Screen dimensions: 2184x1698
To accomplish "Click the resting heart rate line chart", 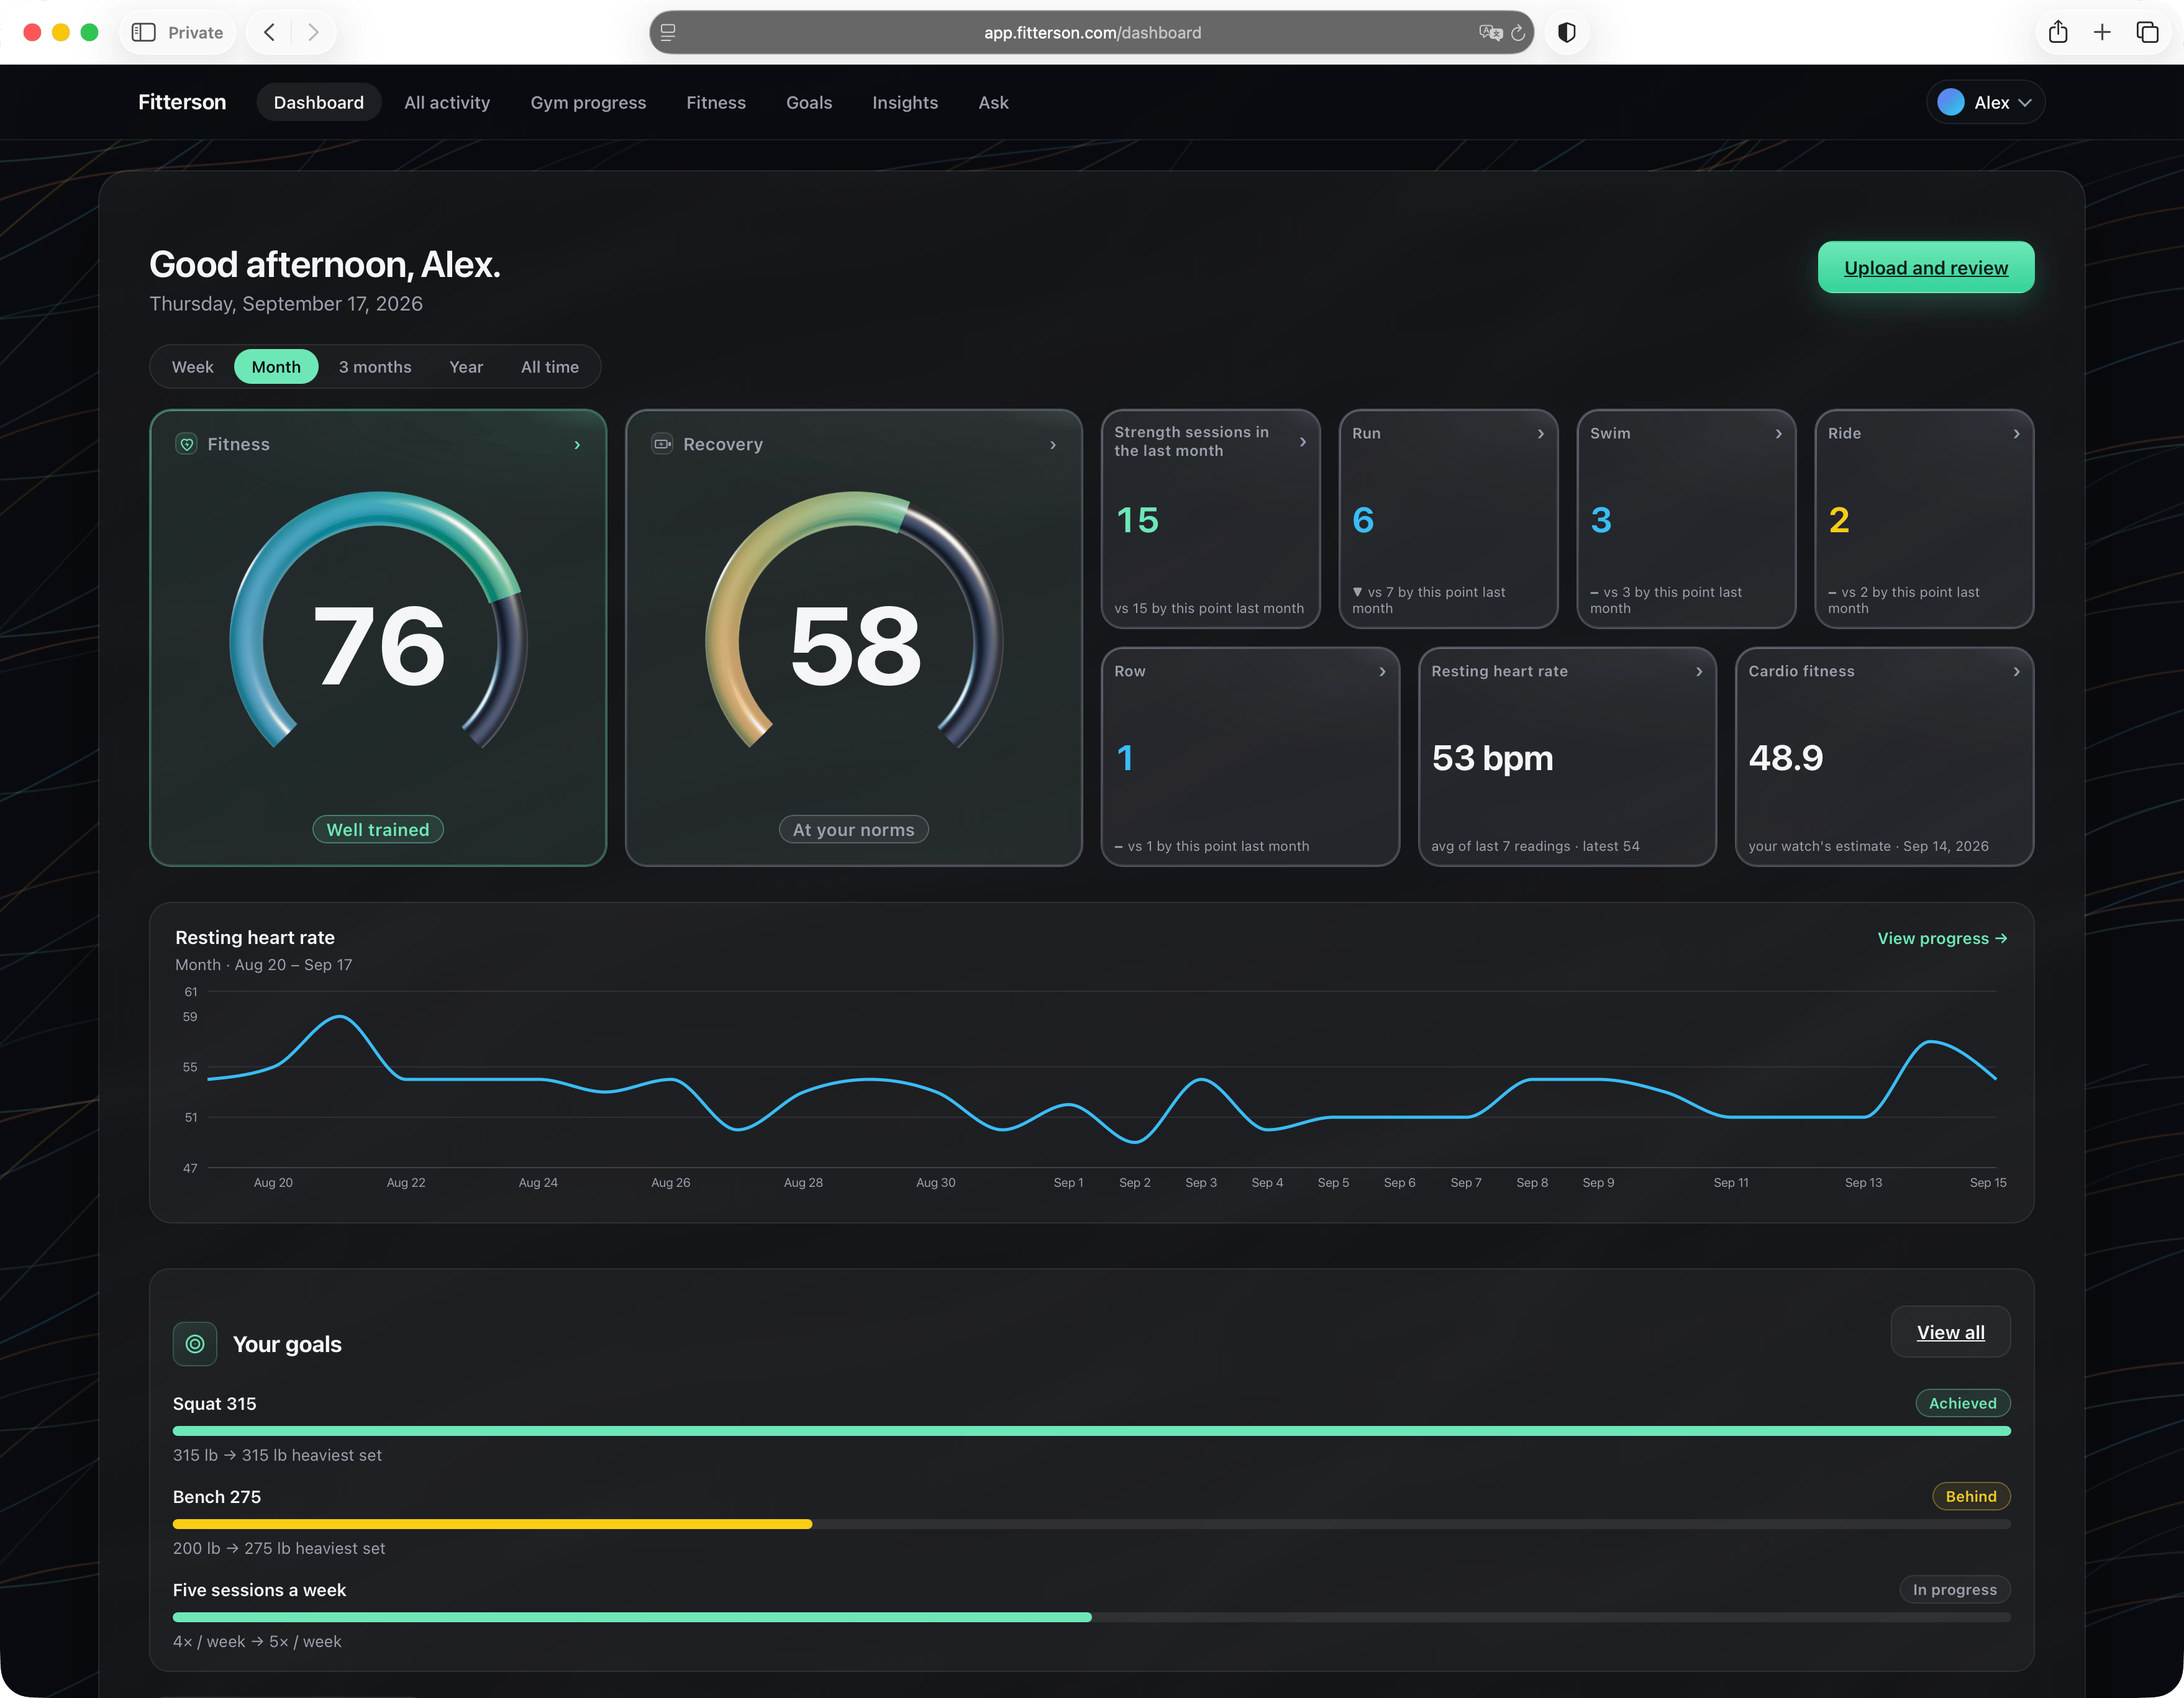I will [1101, 1081].
